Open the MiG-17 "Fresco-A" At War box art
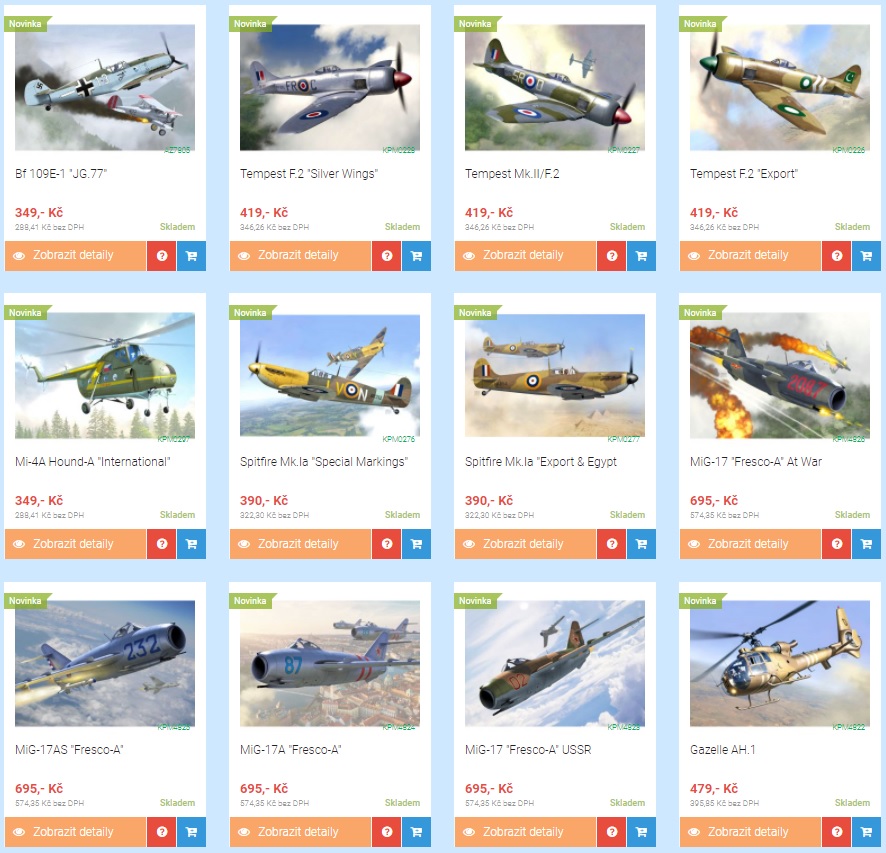Viewport: 886px width, 853px height. (780, 376)
